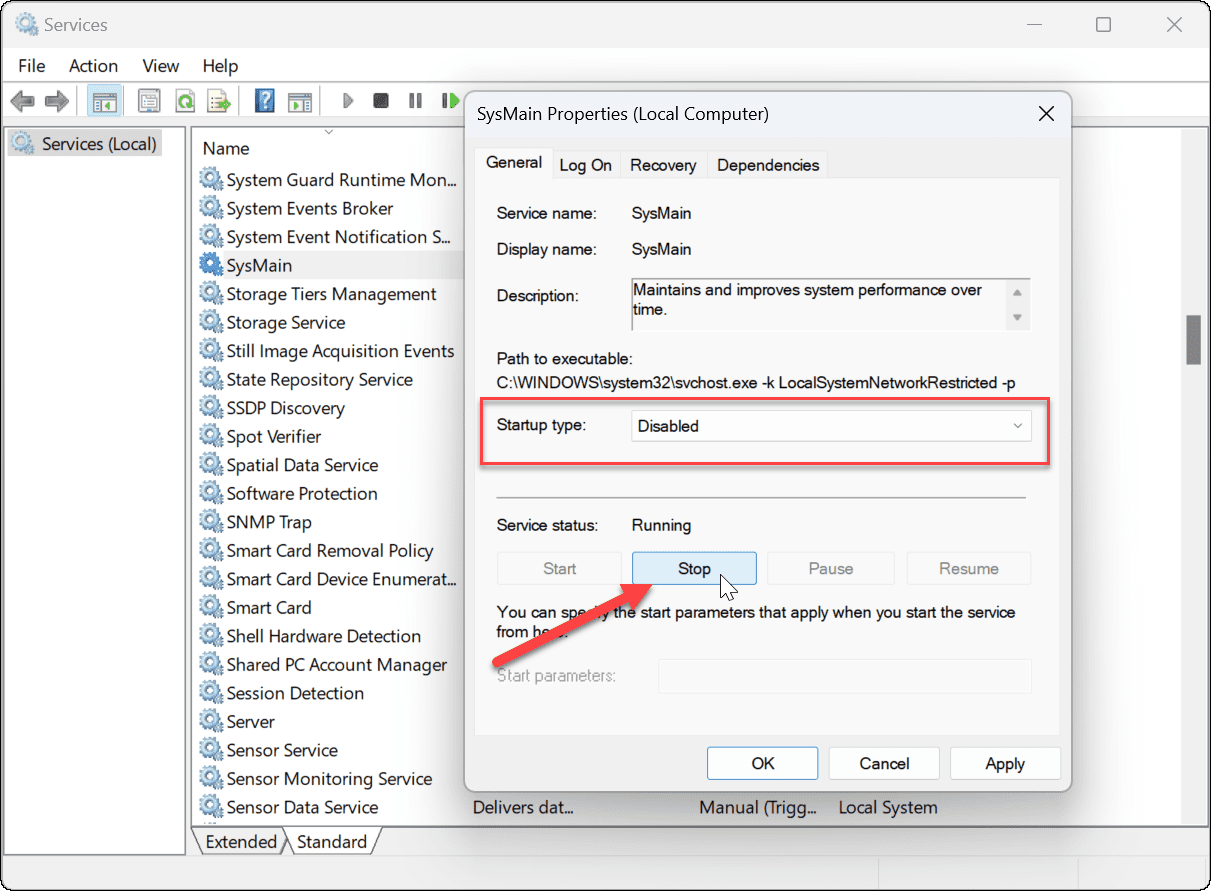Image resolution: width=1211 pixels, height=891 pixels.
Task: Switch to the Recovery tab
Action: click(x=663, y=164)
